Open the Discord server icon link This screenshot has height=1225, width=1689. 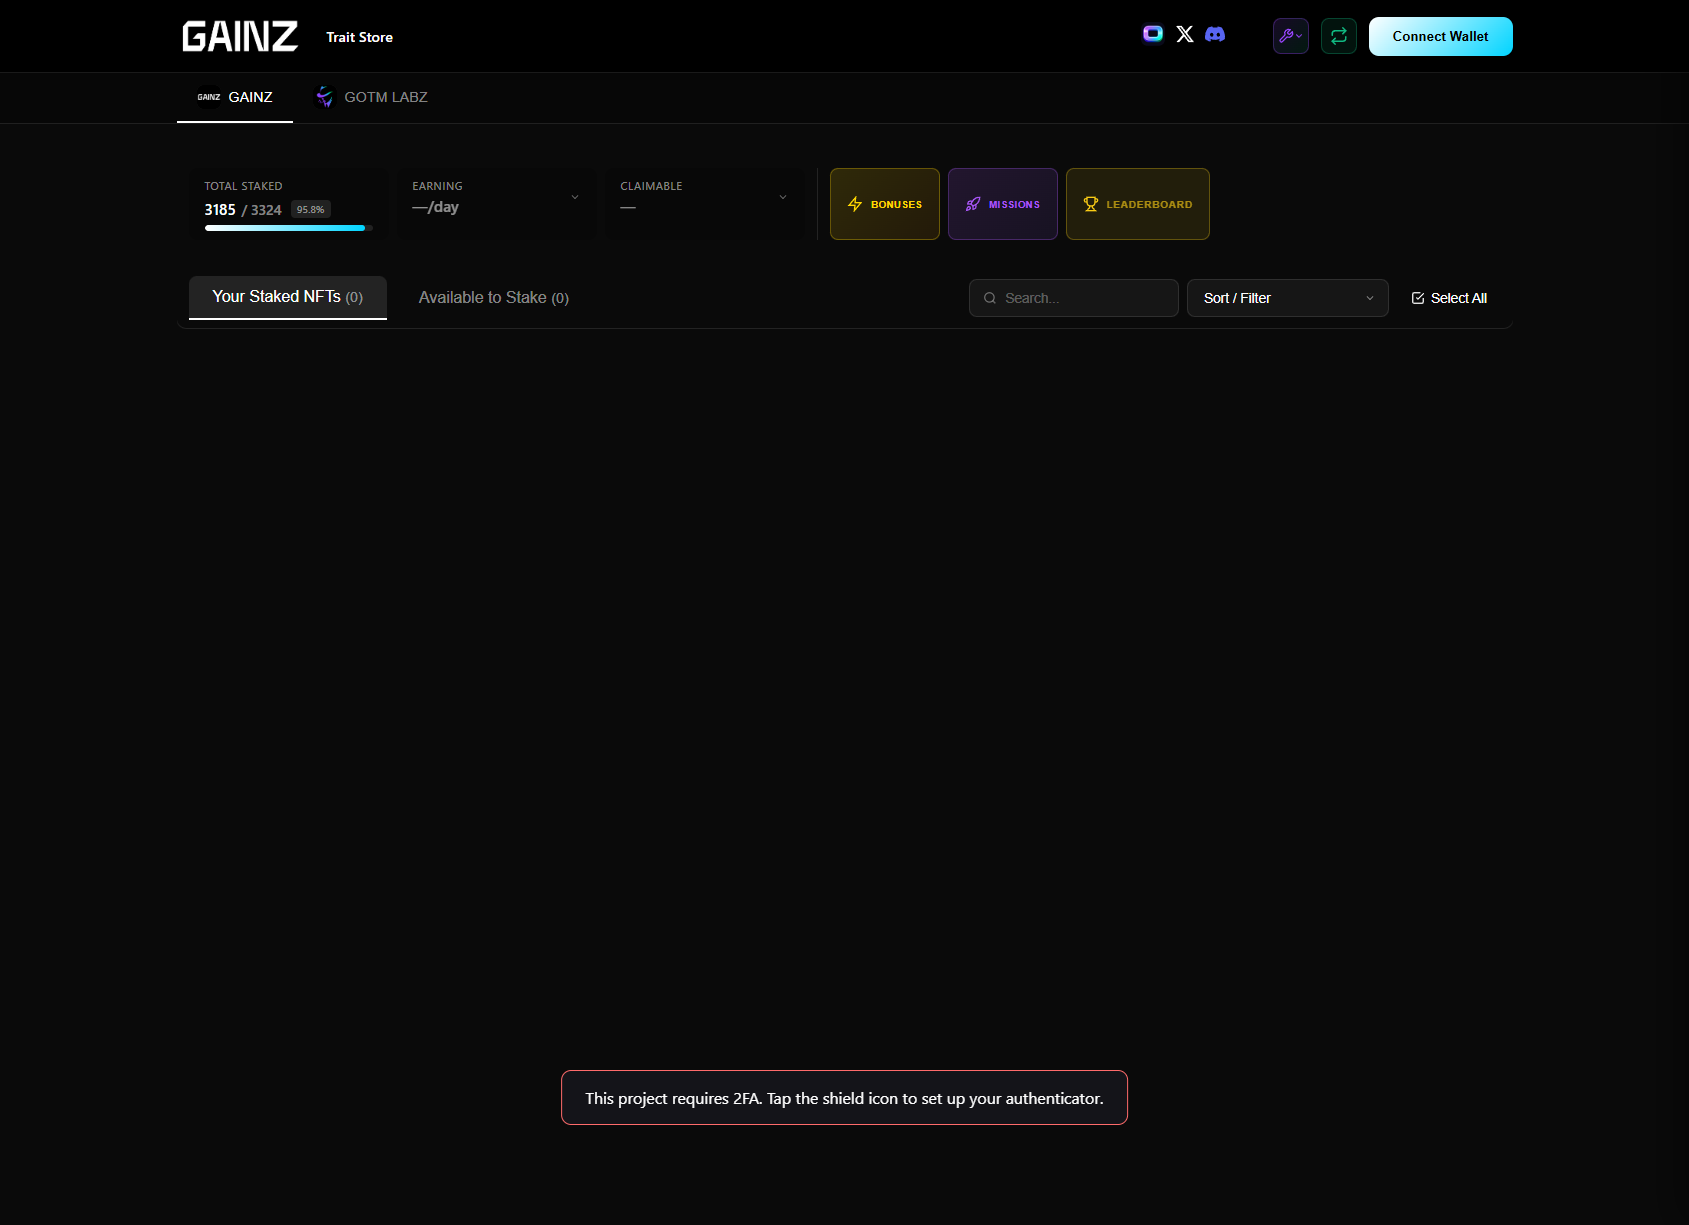pos(1215,35)
